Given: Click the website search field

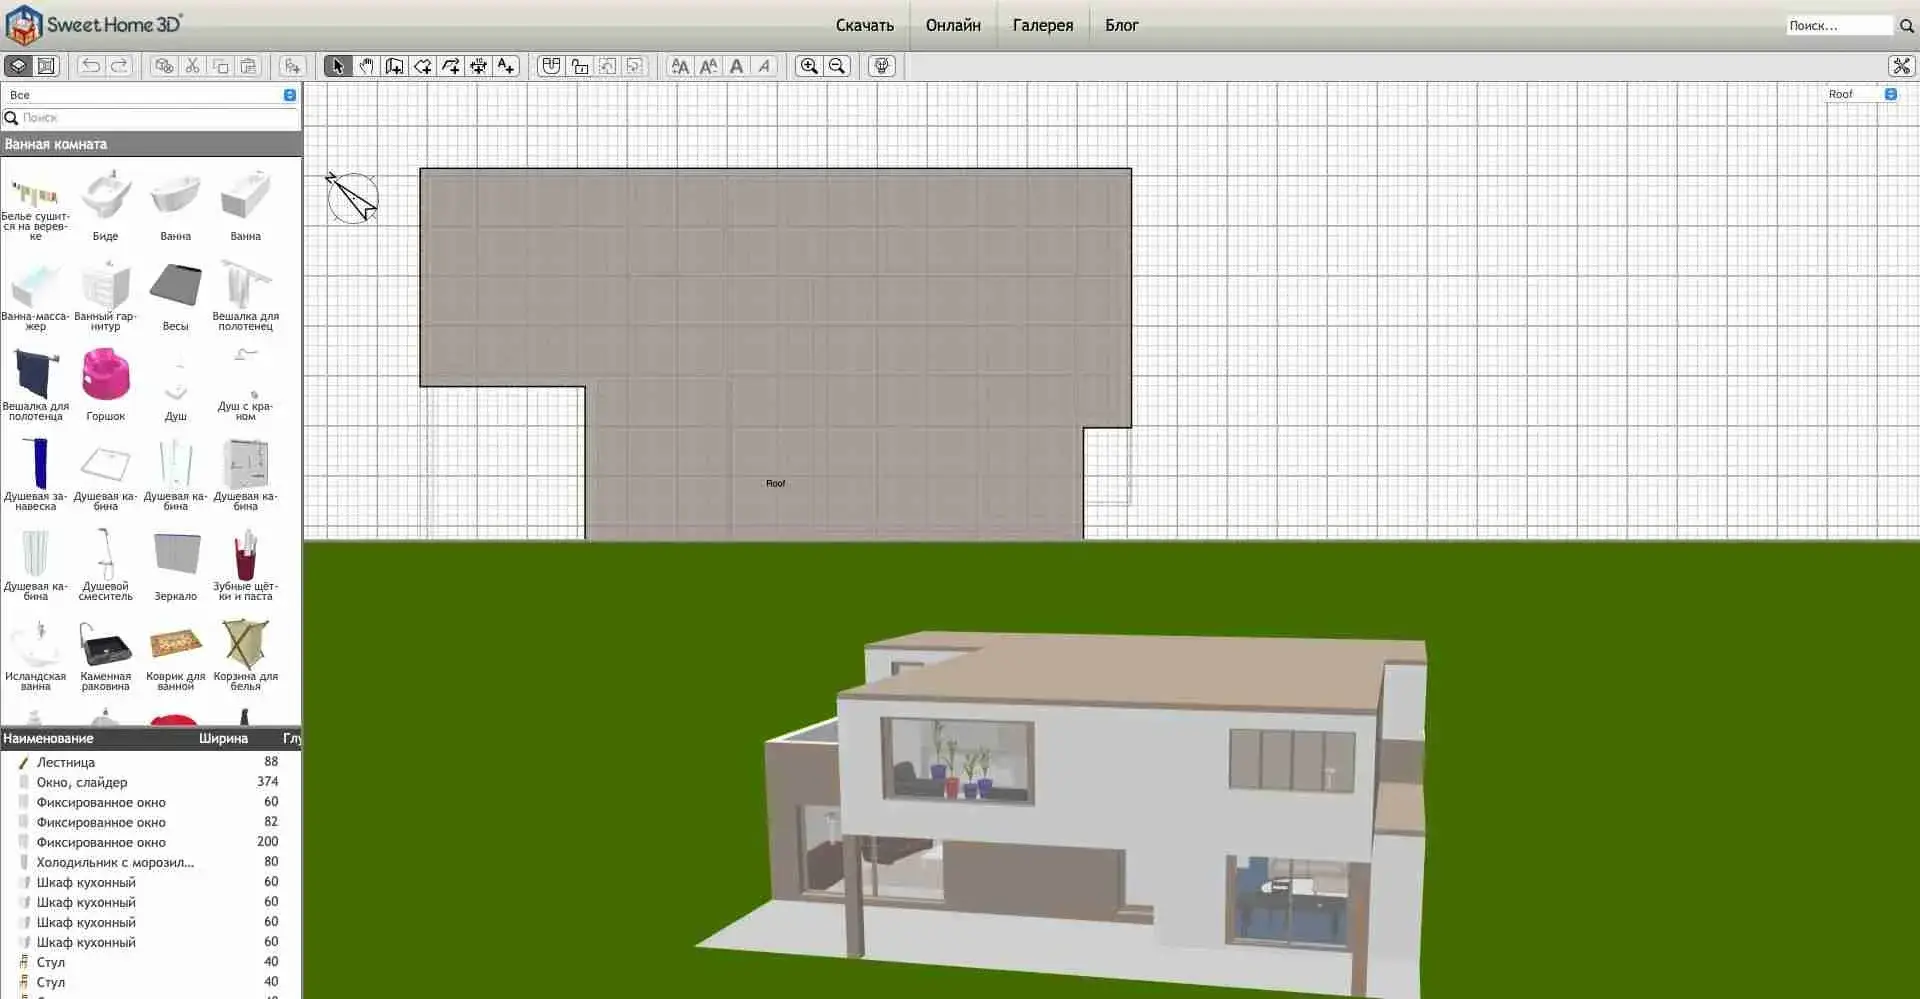Looking at the screenshot, I should (1839, 25).
